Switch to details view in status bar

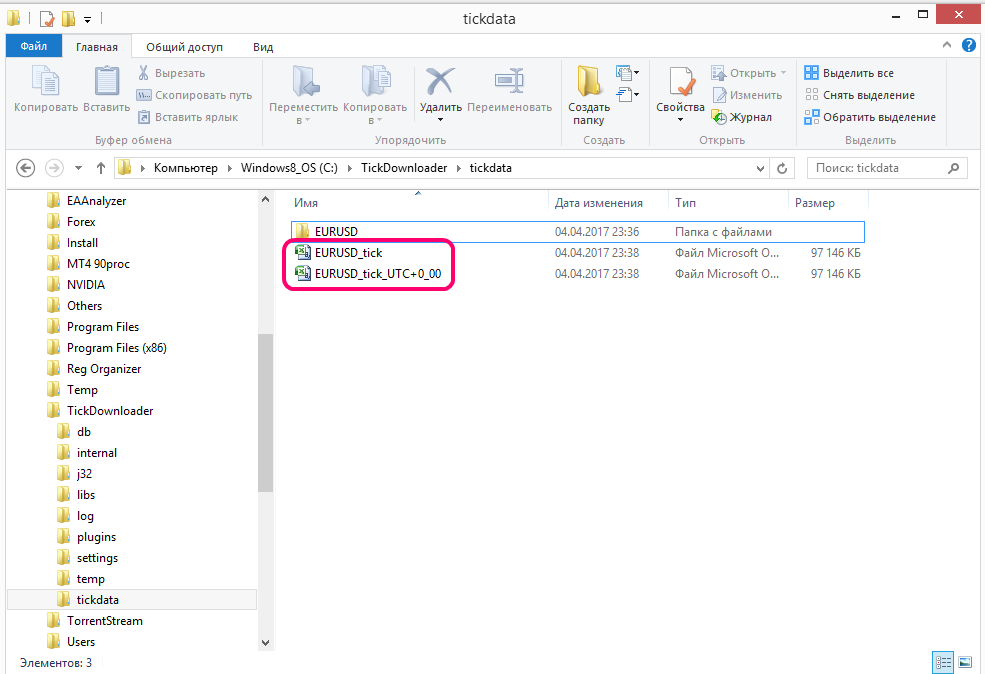pyautogui.click(x=943, y=663)
